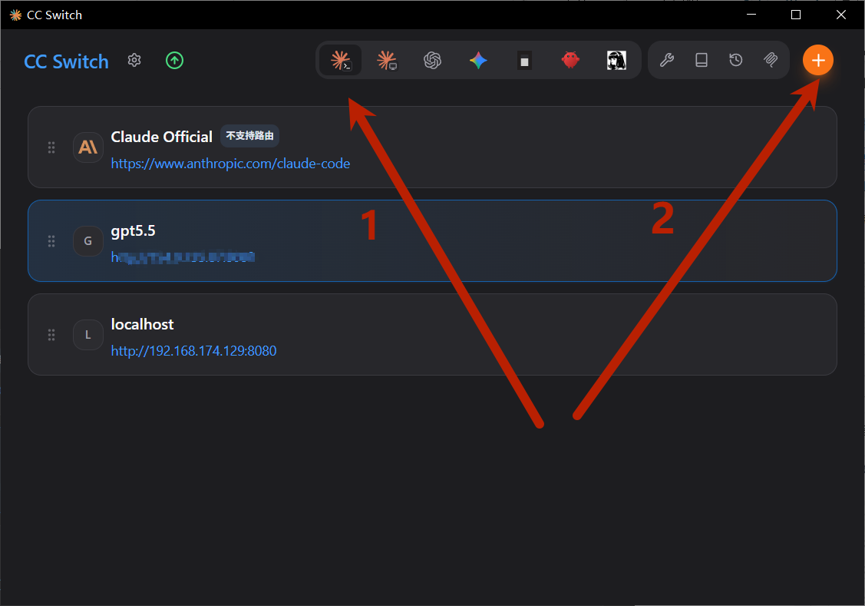Grab the localhost drag handle
The image size is (865, 606).
51,335
